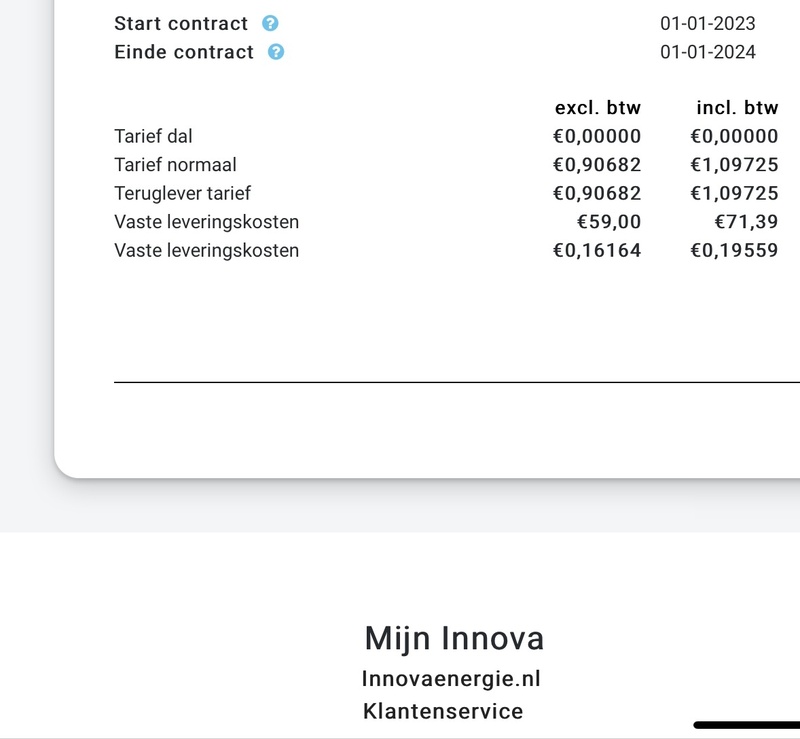
Task: Click the Tarief normaal row label
Action: click(176, 165)
